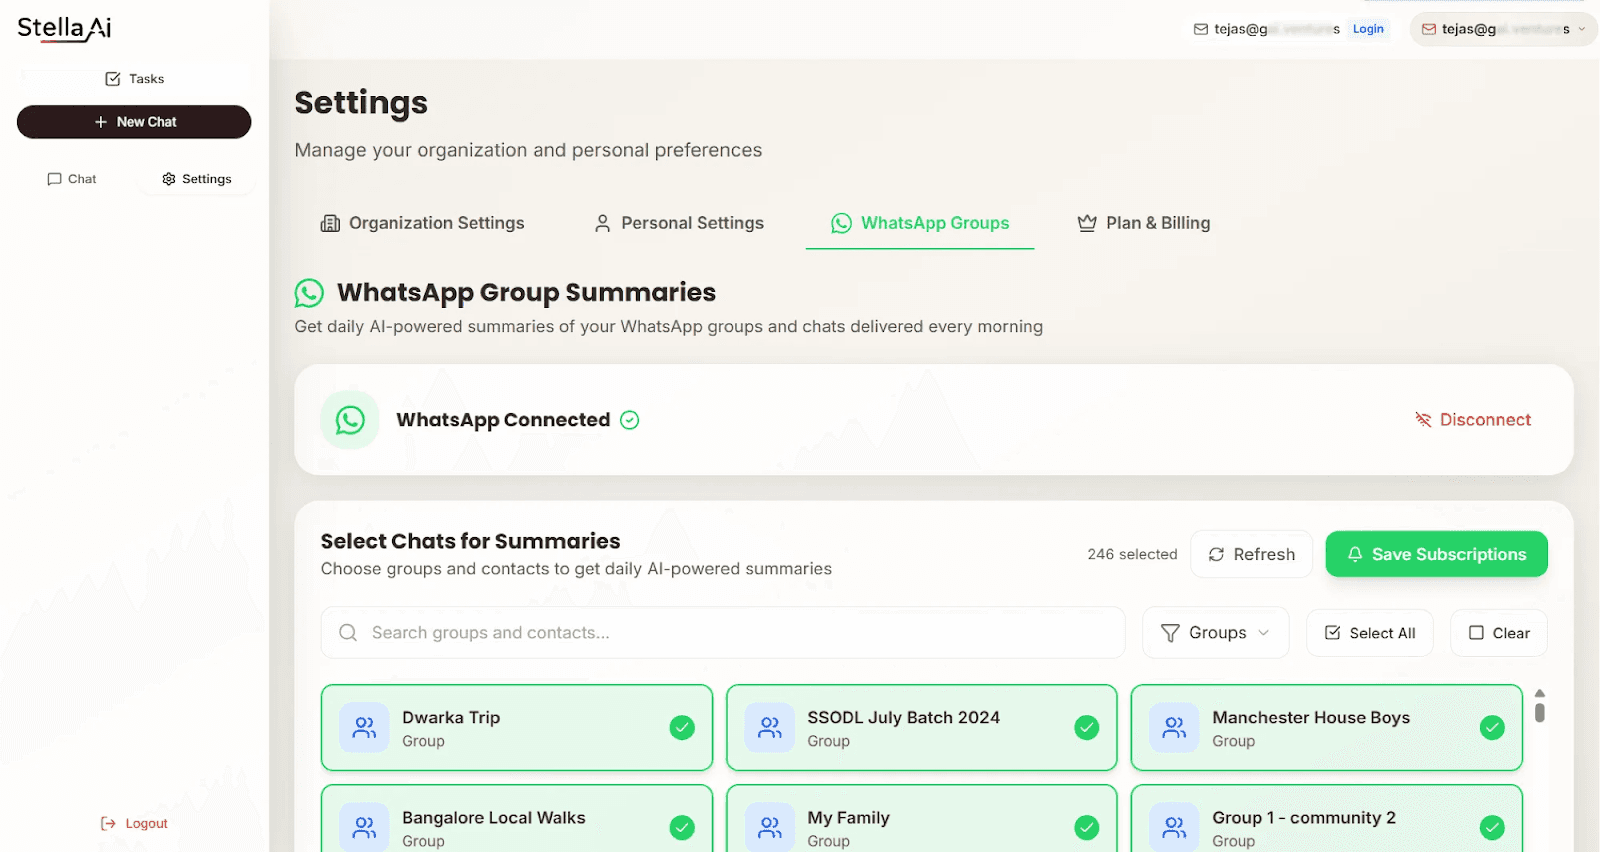Expand the Groups filter dropdown
1600x852 pixels.
coord(1215,633)
